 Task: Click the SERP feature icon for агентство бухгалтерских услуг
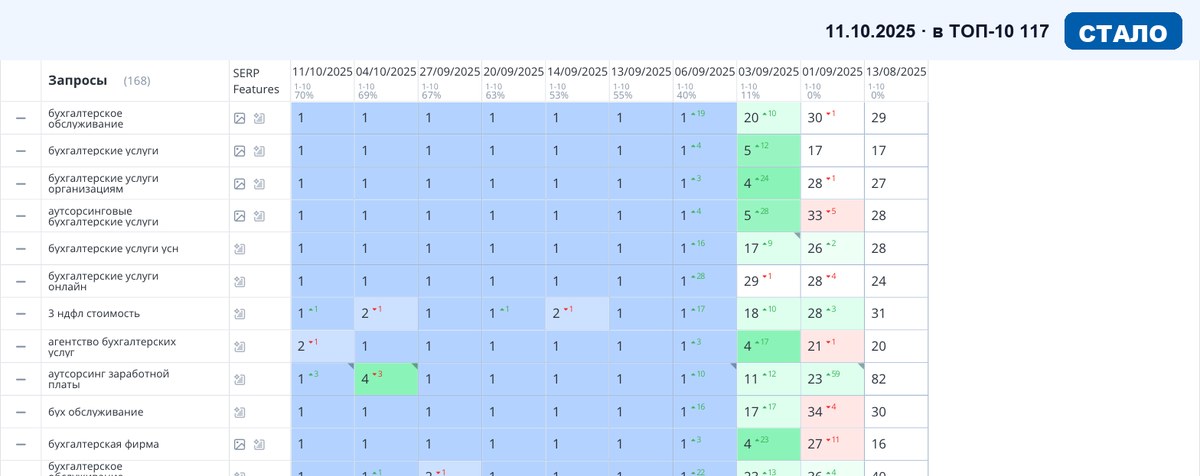click(239, 347)
